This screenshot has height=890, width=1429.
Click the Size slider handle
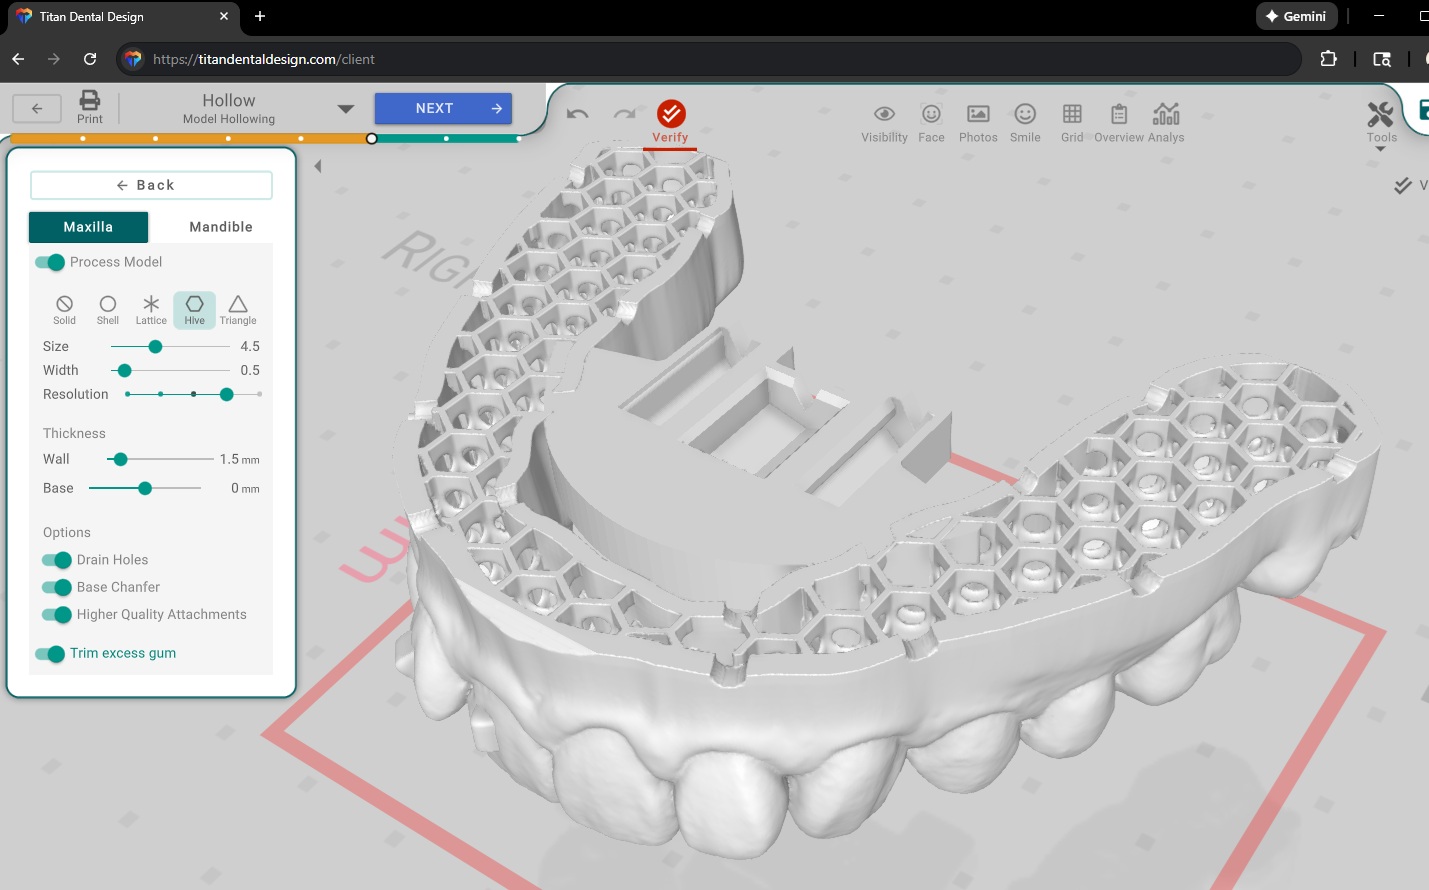point(155,347)
